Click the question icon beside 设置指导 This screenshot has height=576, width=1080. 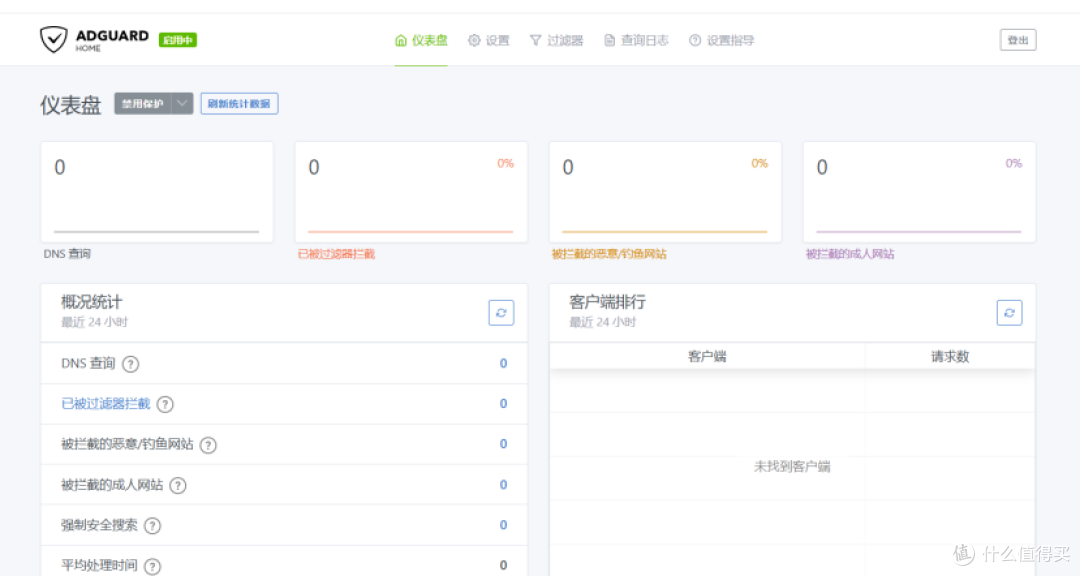pyautogui.click(x=695, y=41)
